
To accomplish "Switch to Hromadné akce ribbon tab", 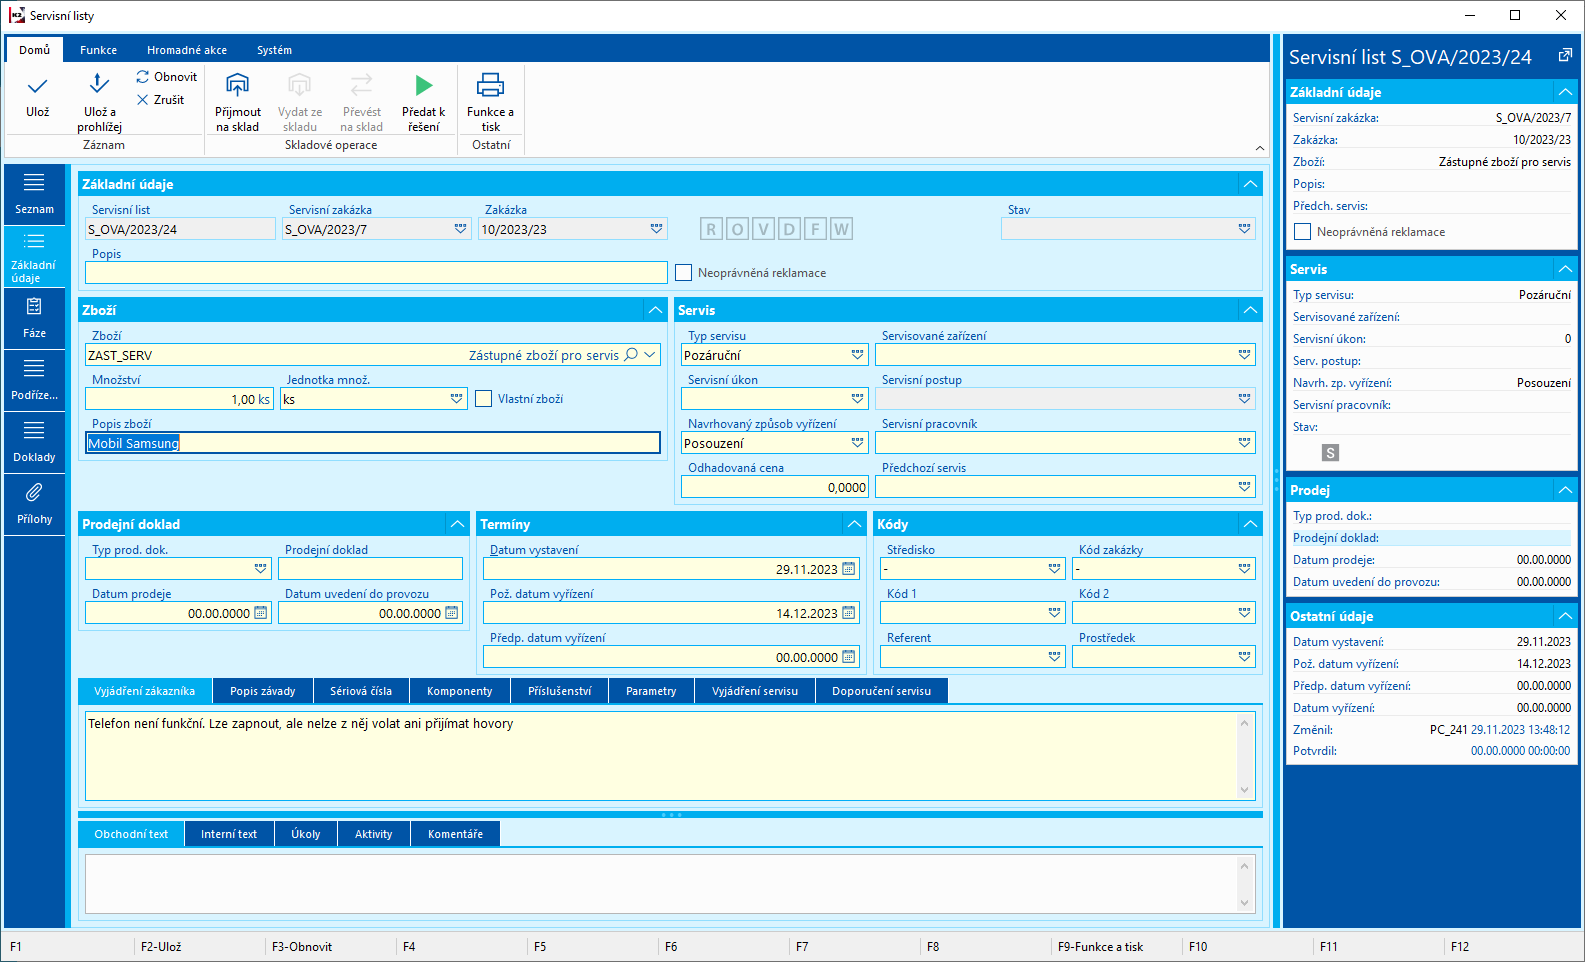I will [186, 50].
